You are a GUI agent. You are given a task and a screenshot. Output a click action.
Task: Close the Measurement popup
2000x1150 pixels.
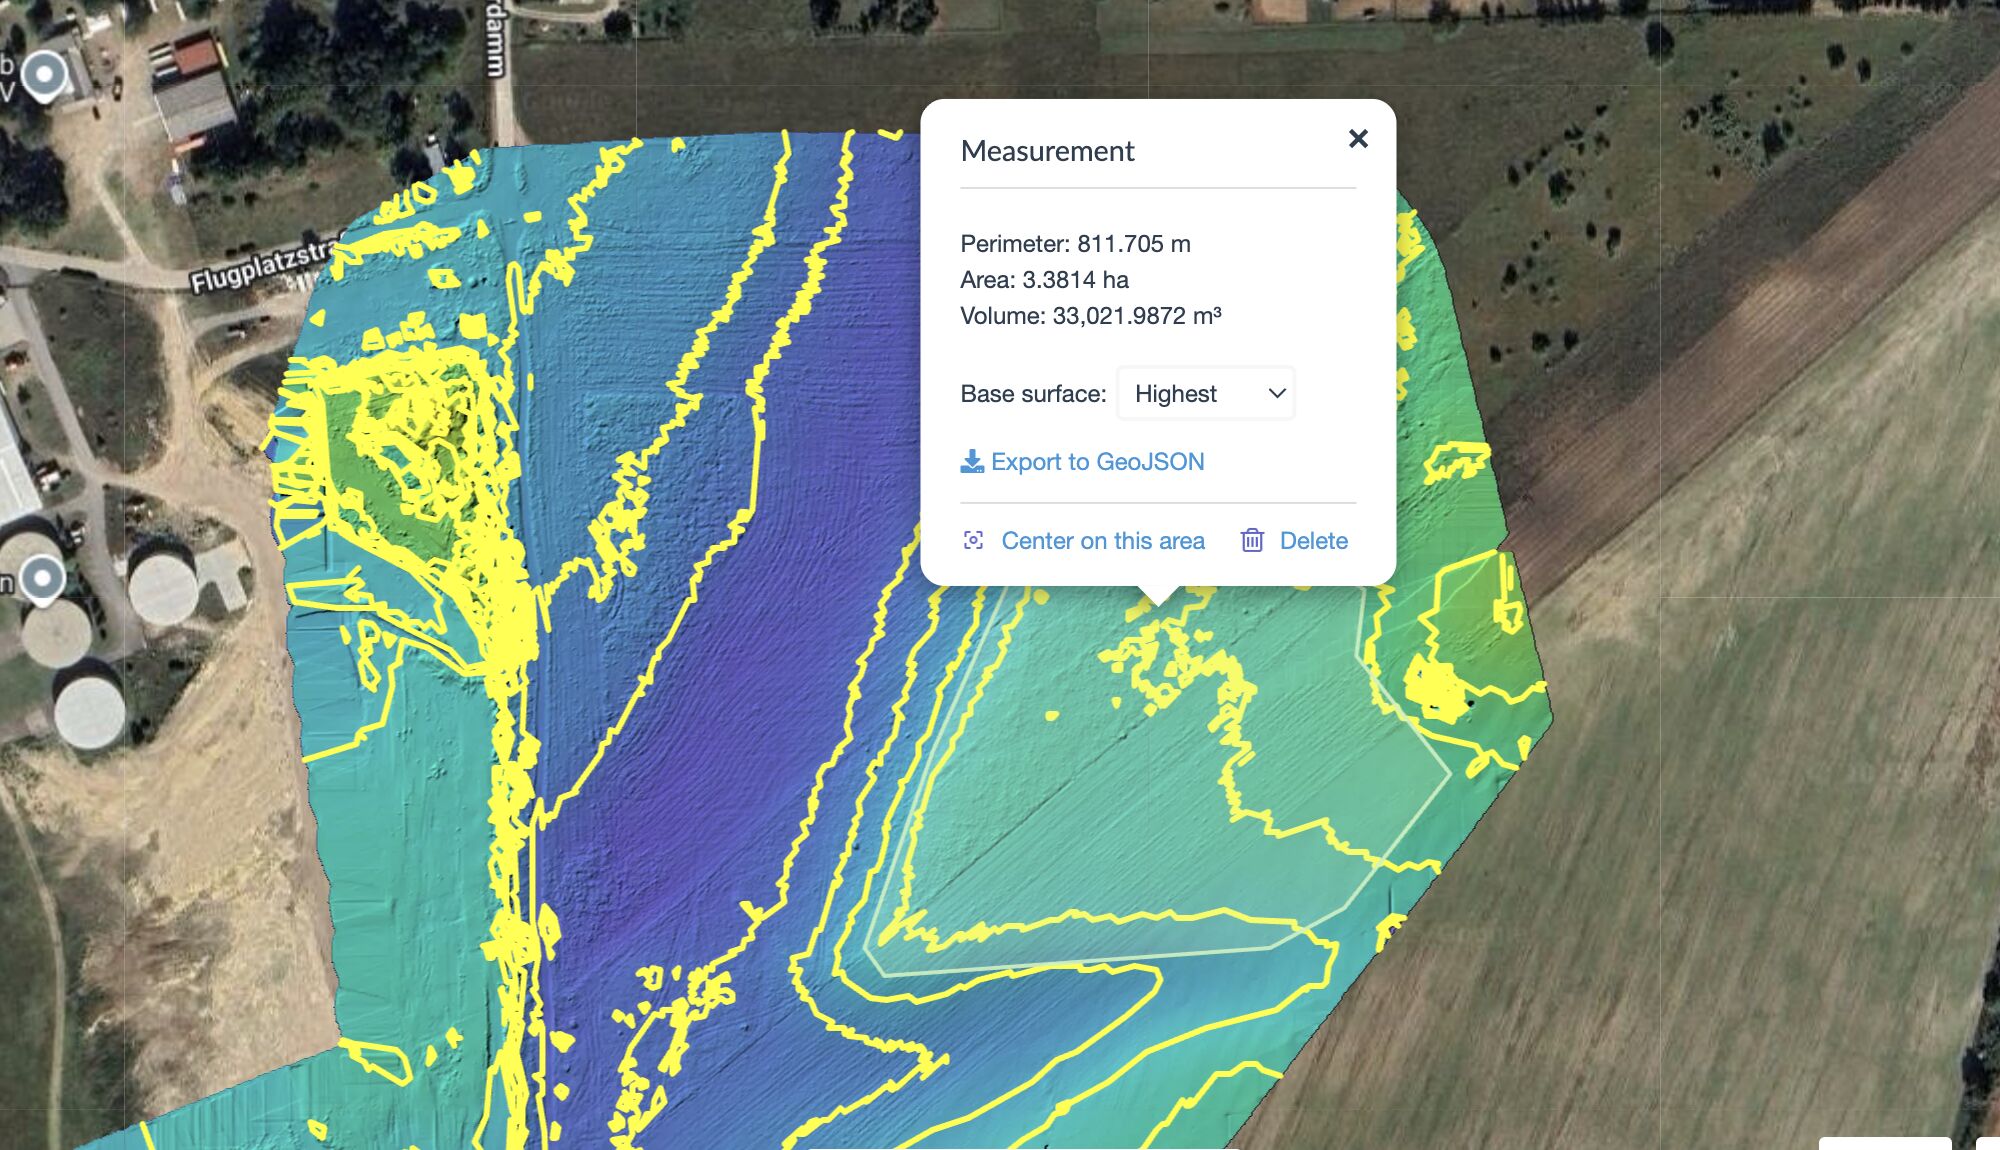click(1357, 138)
